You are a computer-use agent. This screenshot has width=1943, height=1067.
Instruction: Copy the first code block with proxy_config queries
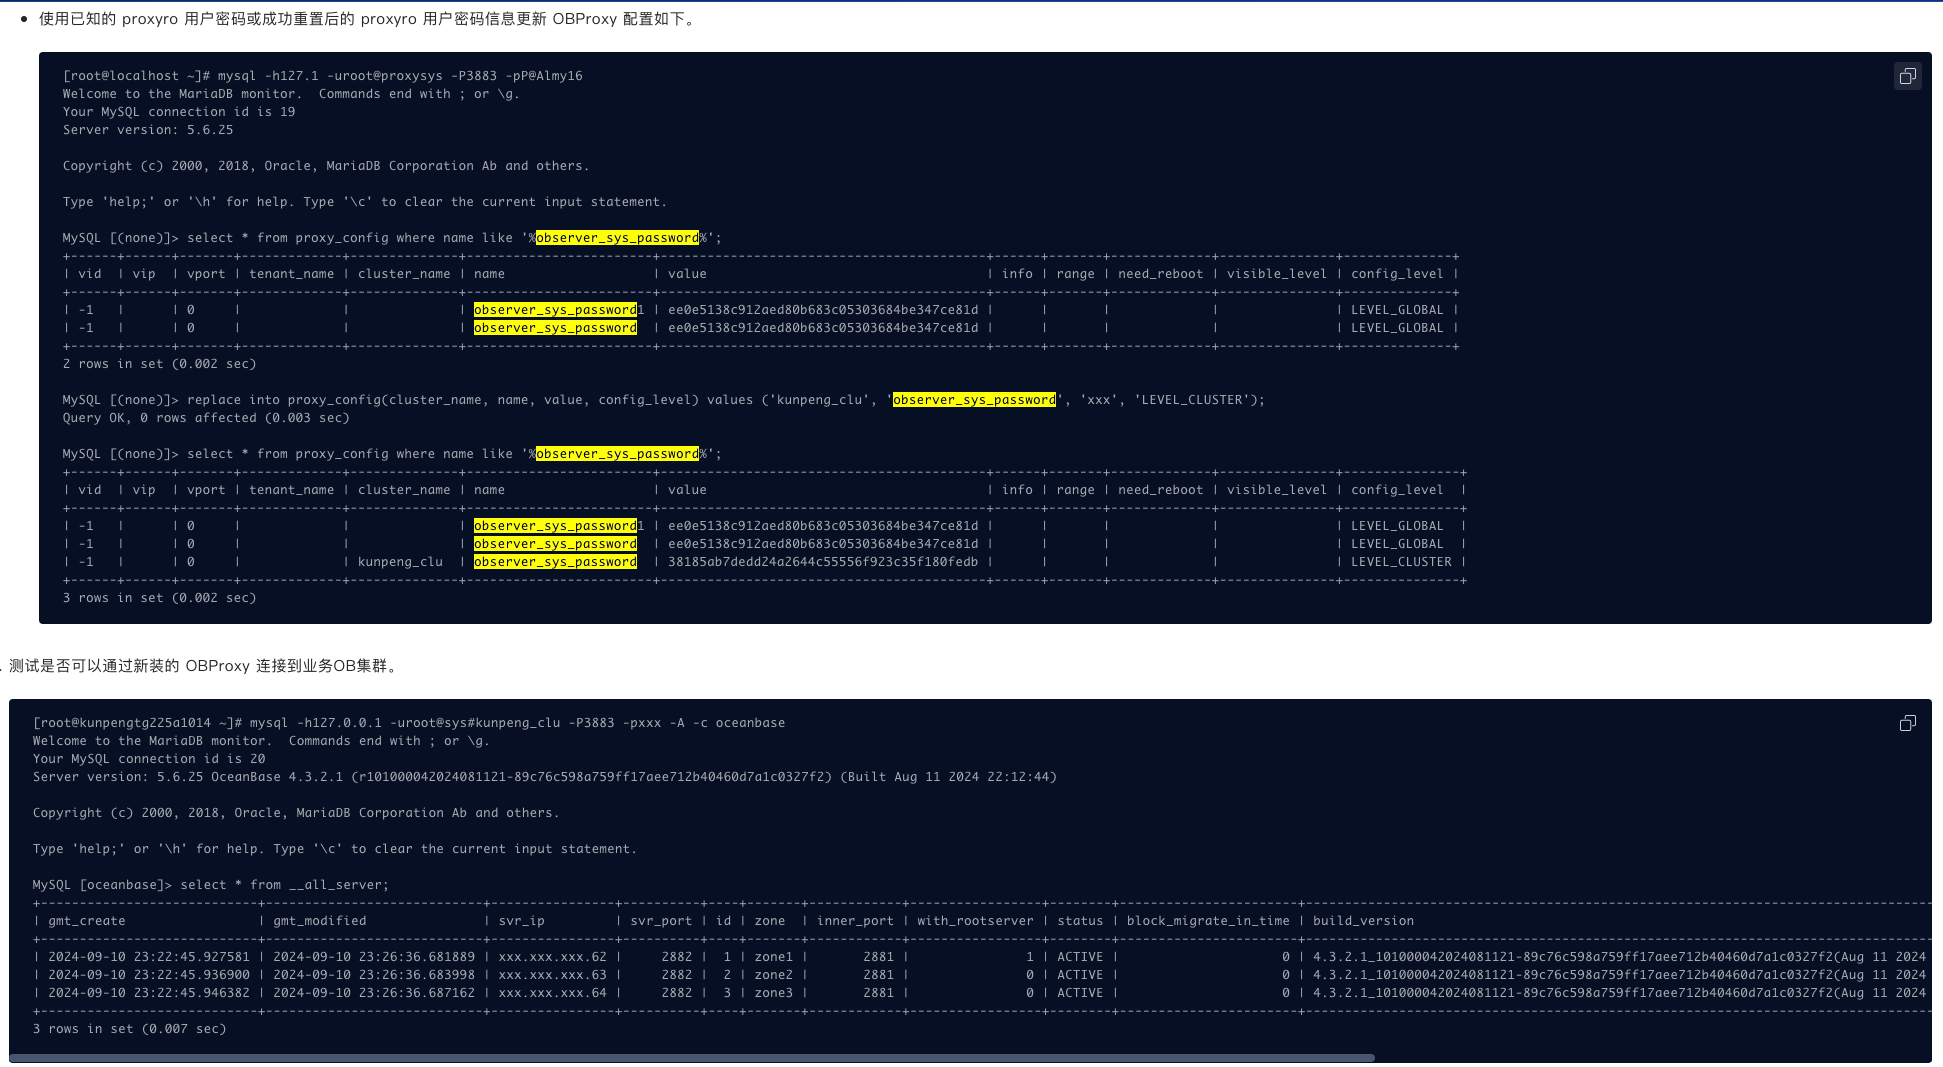click(x=1907, y=76)
